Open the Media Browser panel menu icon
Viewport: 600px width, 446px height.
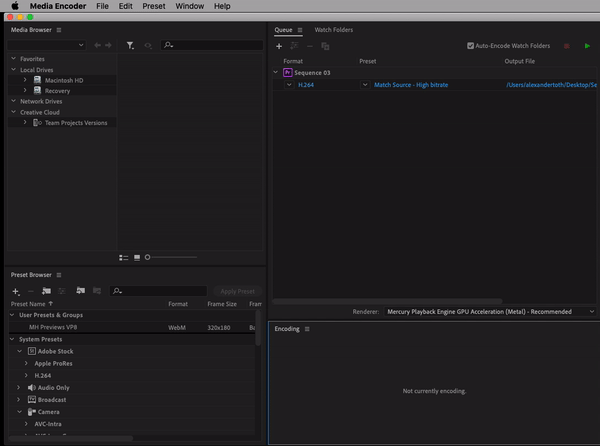59,30
